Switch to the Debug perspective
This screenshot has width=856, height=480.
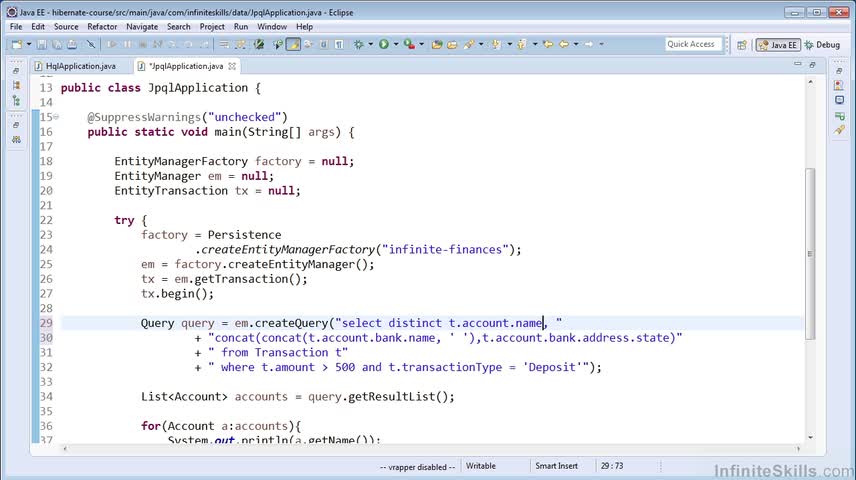click(822, 45)
